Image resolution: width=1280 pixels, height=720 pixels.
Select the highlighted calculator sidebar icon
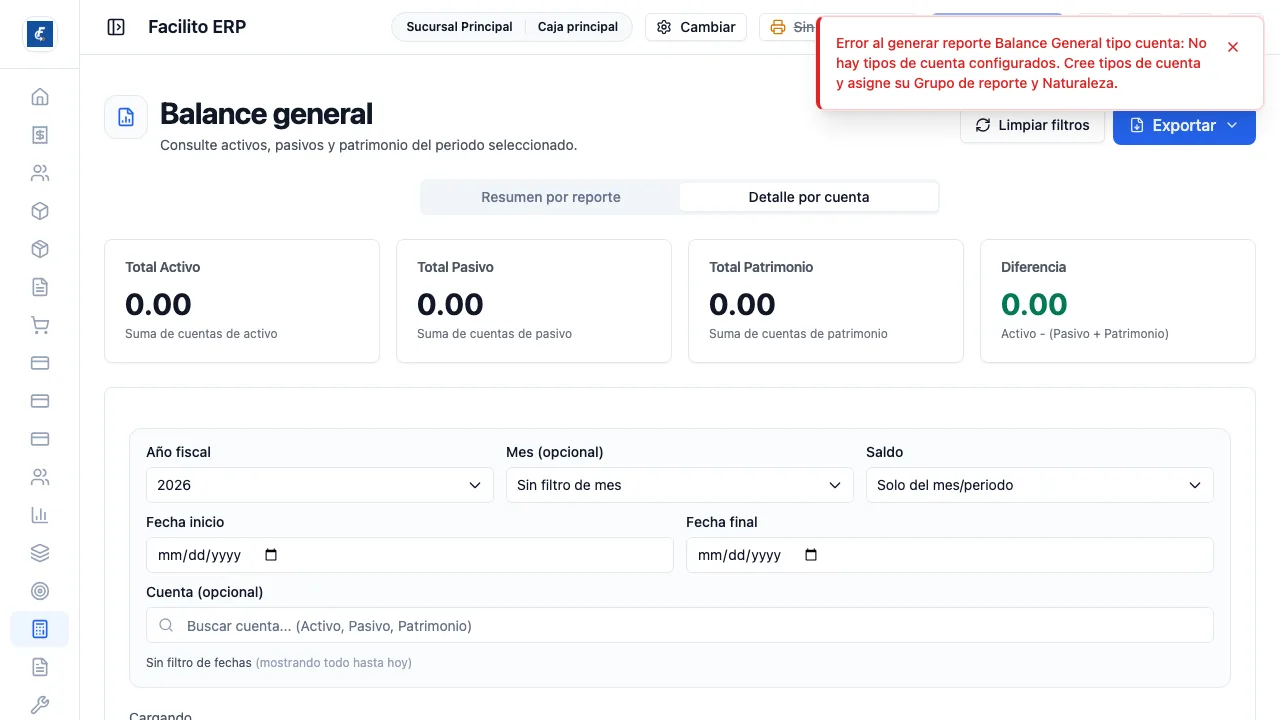[x=40, y=629]
